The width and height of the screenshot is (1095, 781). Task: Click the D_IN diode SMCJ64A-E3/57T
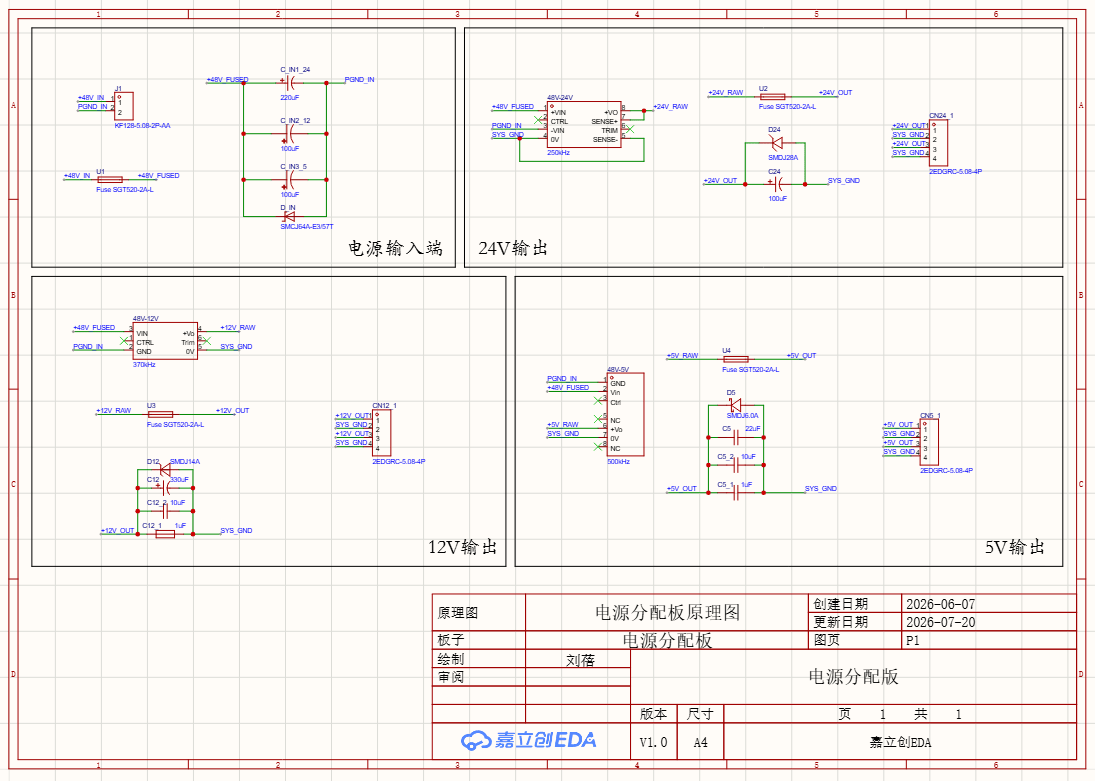coord(288,217)
